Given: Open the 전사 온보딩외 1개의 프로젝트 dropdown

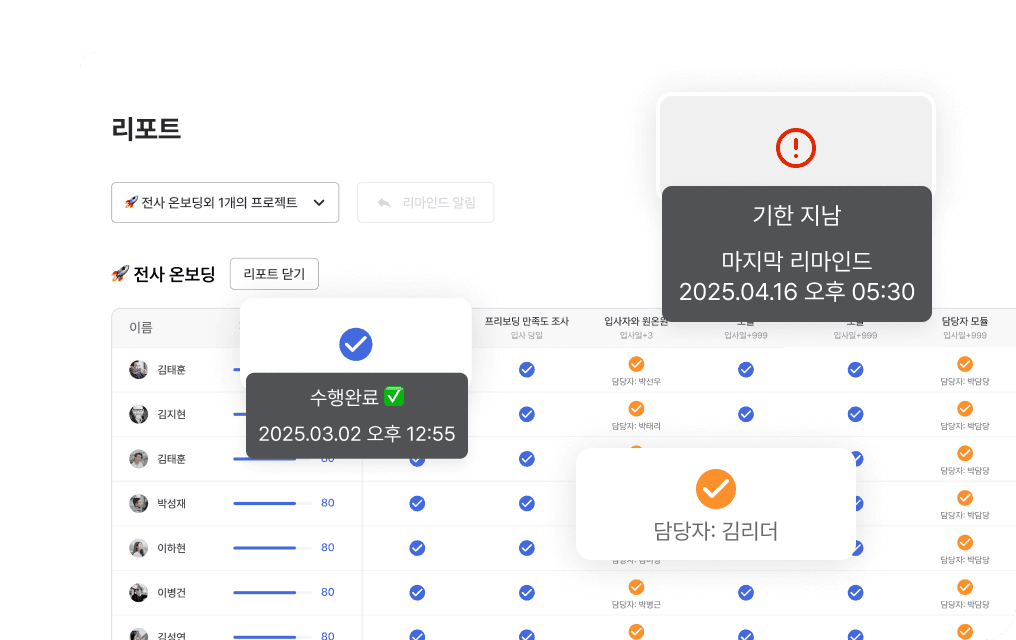Looking at the screenshot, I should tap(225, 203).
